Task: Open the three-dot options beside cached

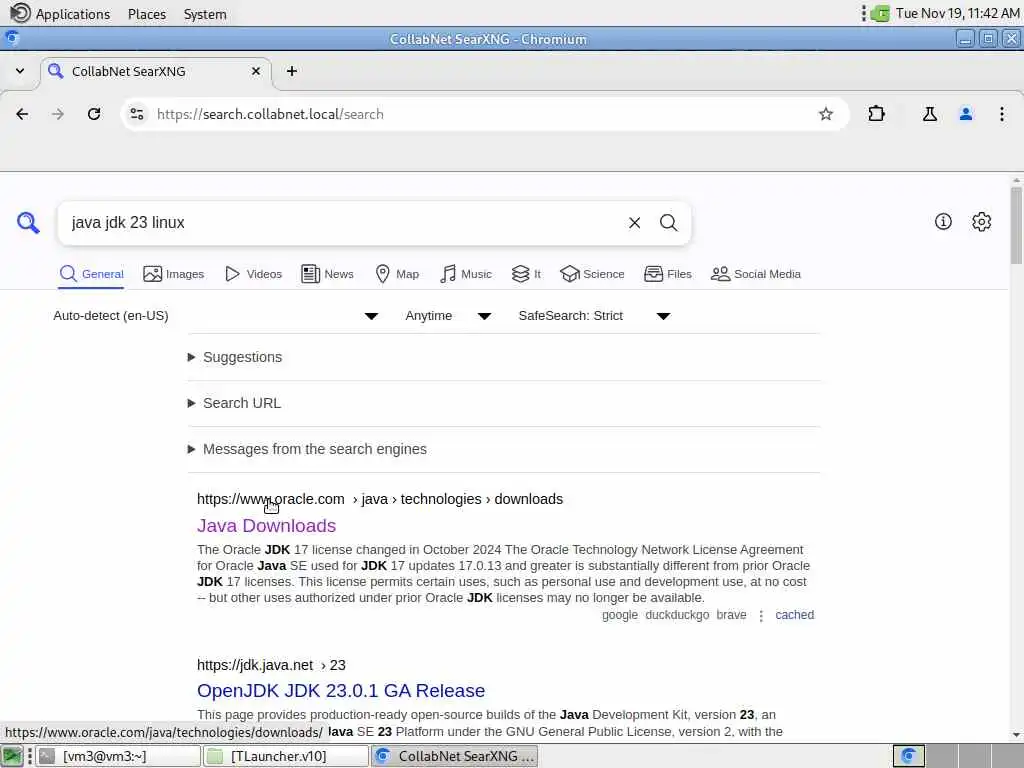Action: point(761,616)
